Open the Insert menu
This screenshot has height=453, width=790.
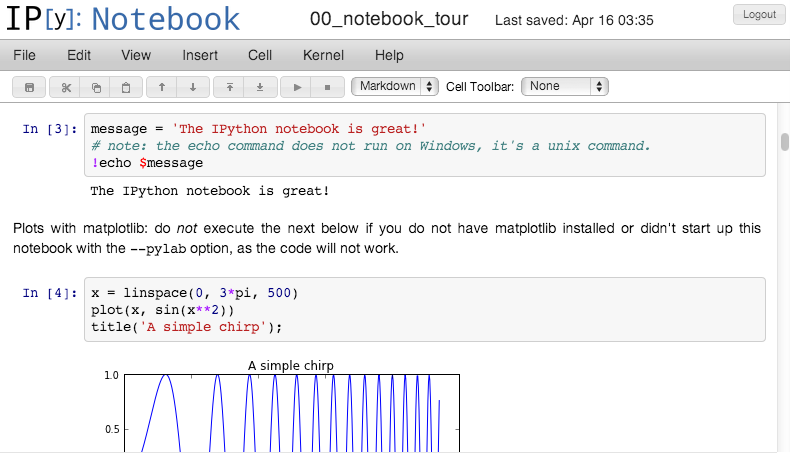(x=200, y=55)
